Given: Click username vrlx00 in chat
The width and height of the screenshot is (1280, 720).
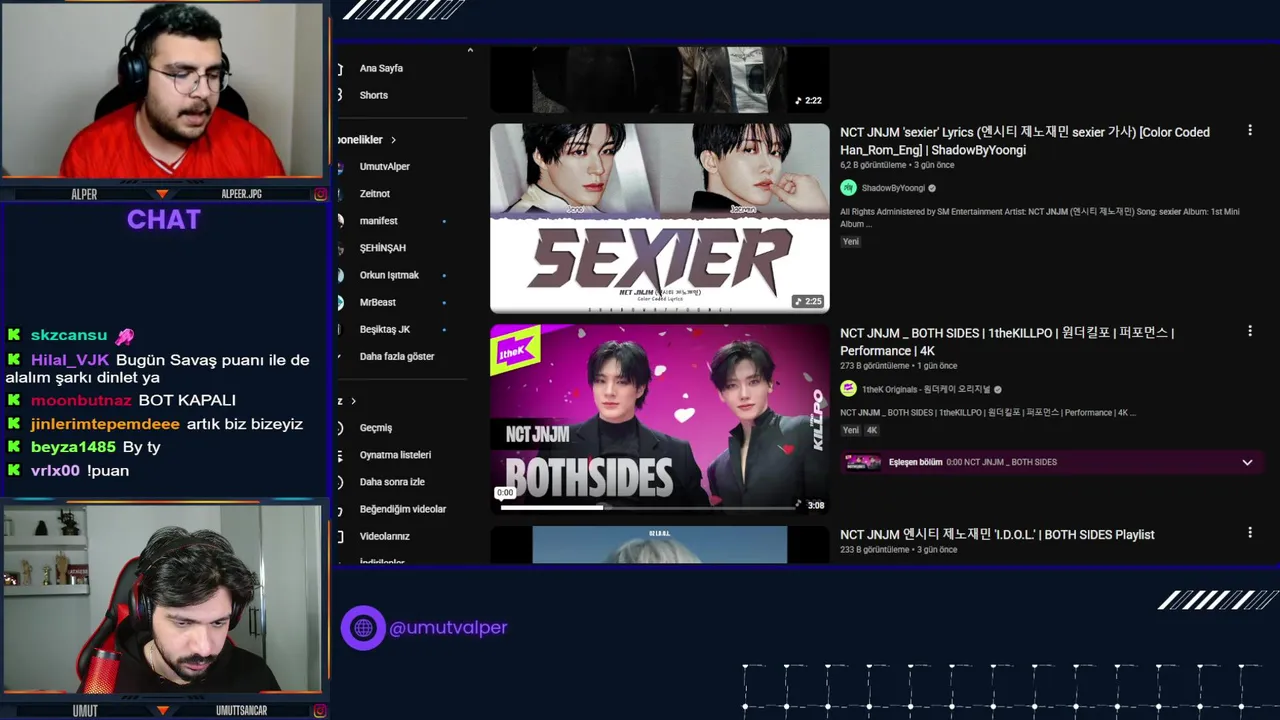Looking at the screenshot, I should pos(55,470).
